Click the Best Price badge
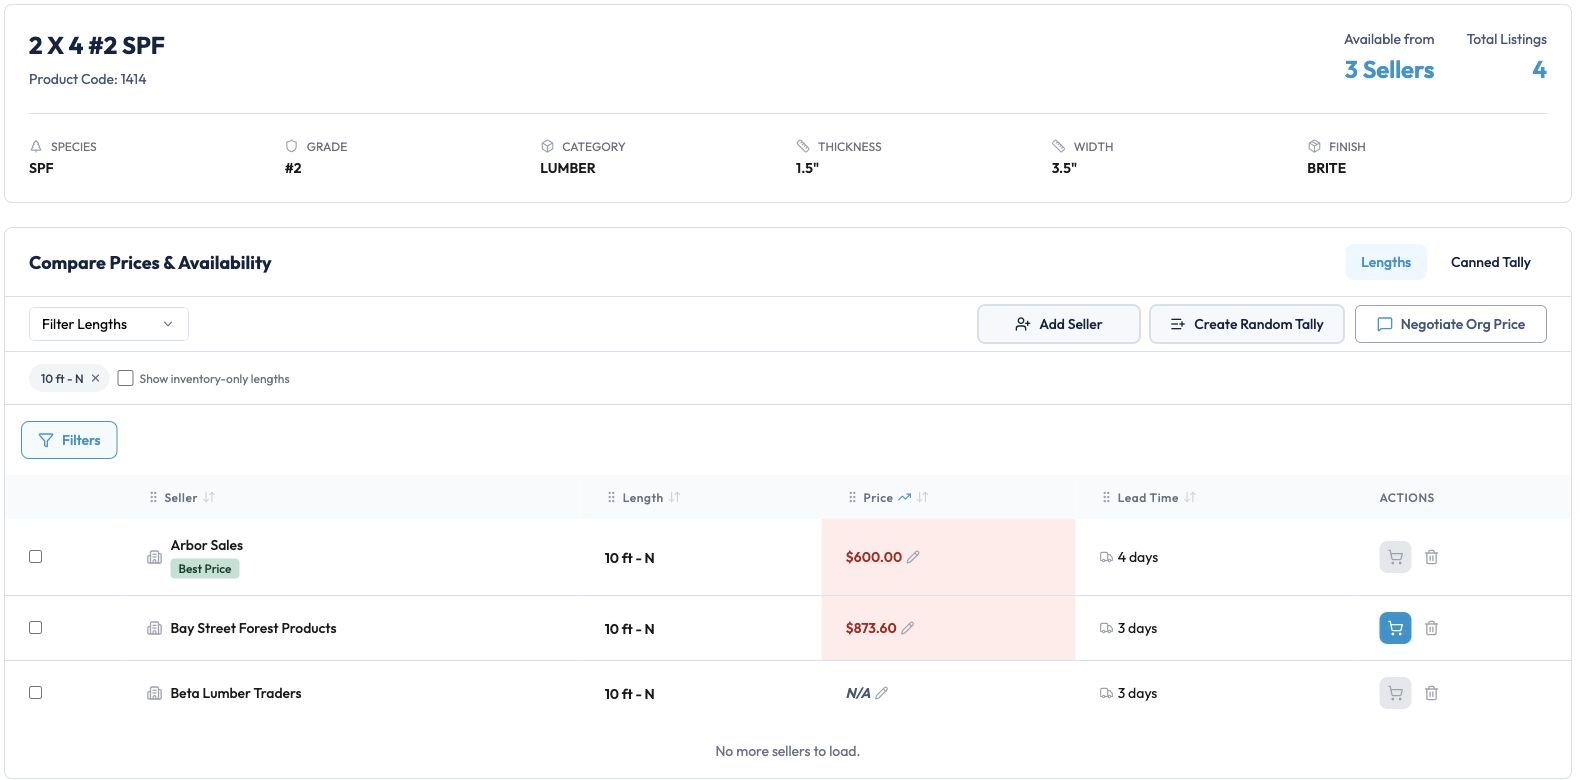 (x=205, y=569)
